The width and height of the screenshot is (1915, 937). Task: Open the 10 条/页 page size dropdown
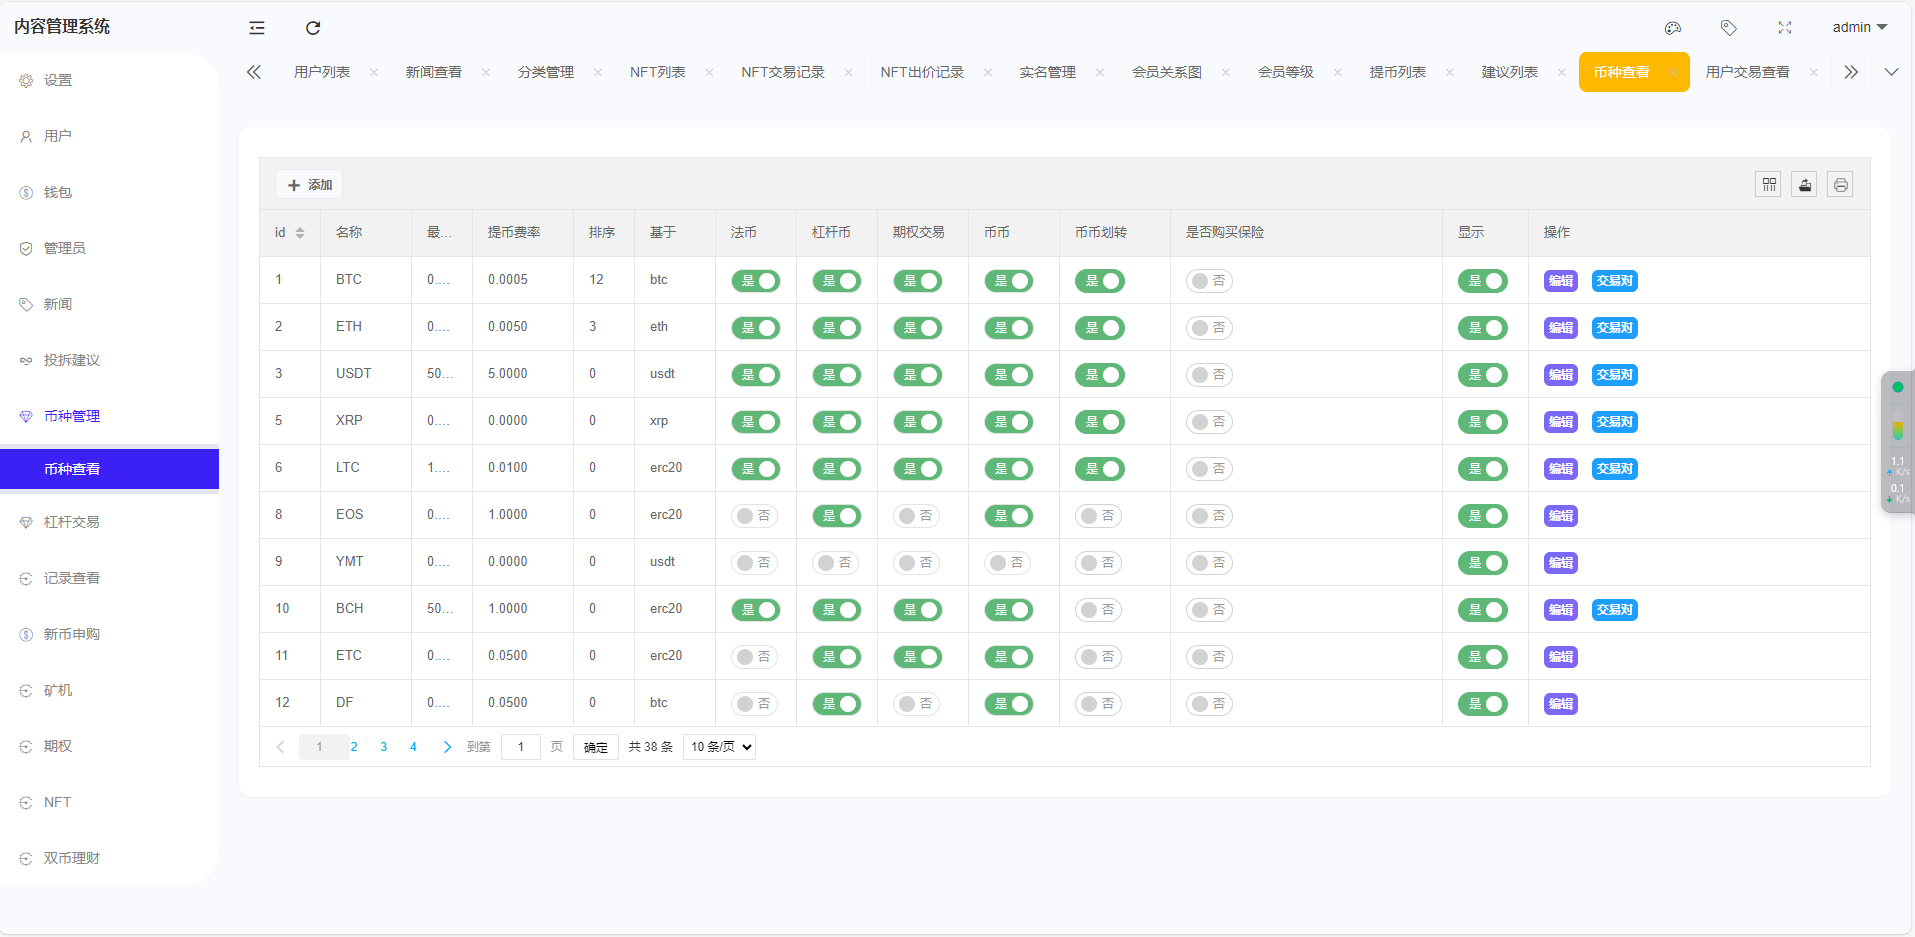click(x=719, y=747)
